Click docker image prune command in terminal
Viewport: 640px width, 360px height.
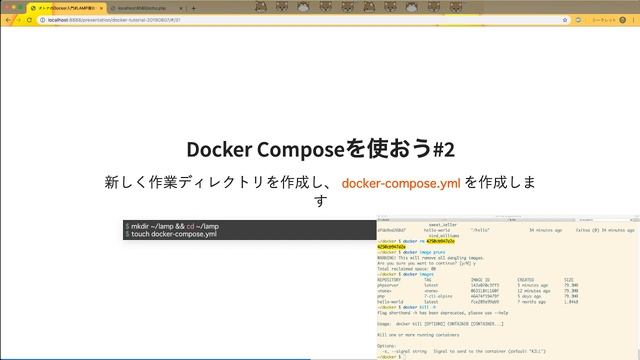pos(424,252)
